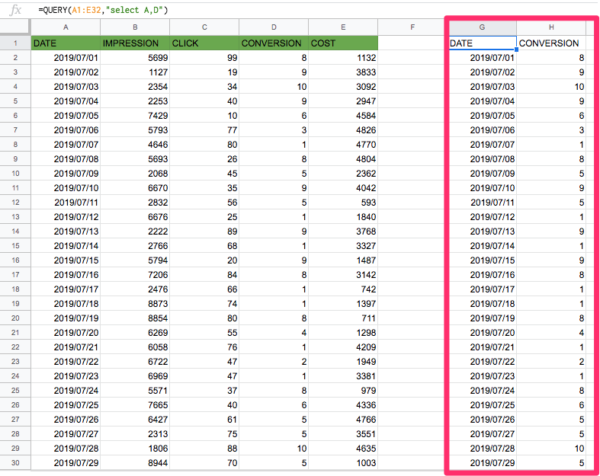Image resolution: width=600 pixels, height=476 pixels.
Task: Click the select-all corner box
Action: (15, 27)
